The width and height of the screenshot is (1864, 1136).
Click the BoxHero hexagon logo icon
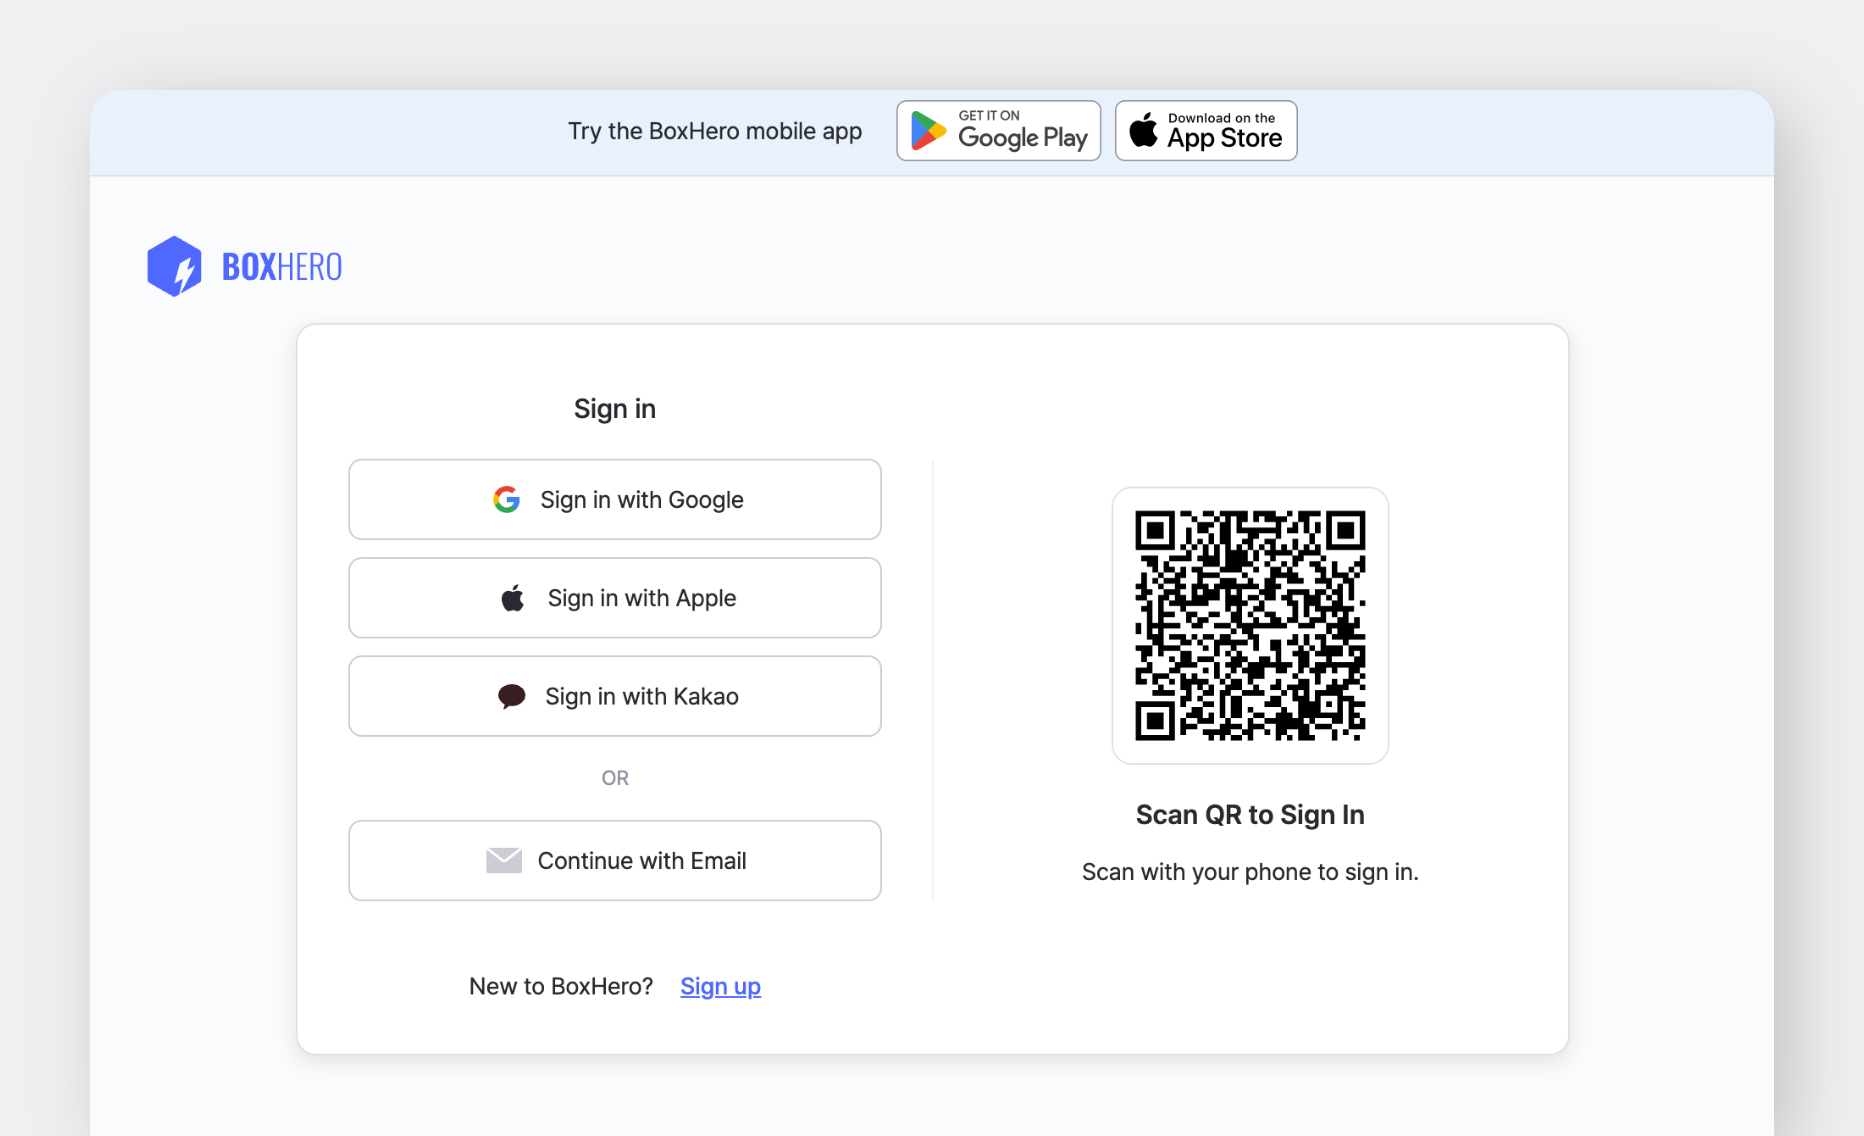tap(176, 264)
